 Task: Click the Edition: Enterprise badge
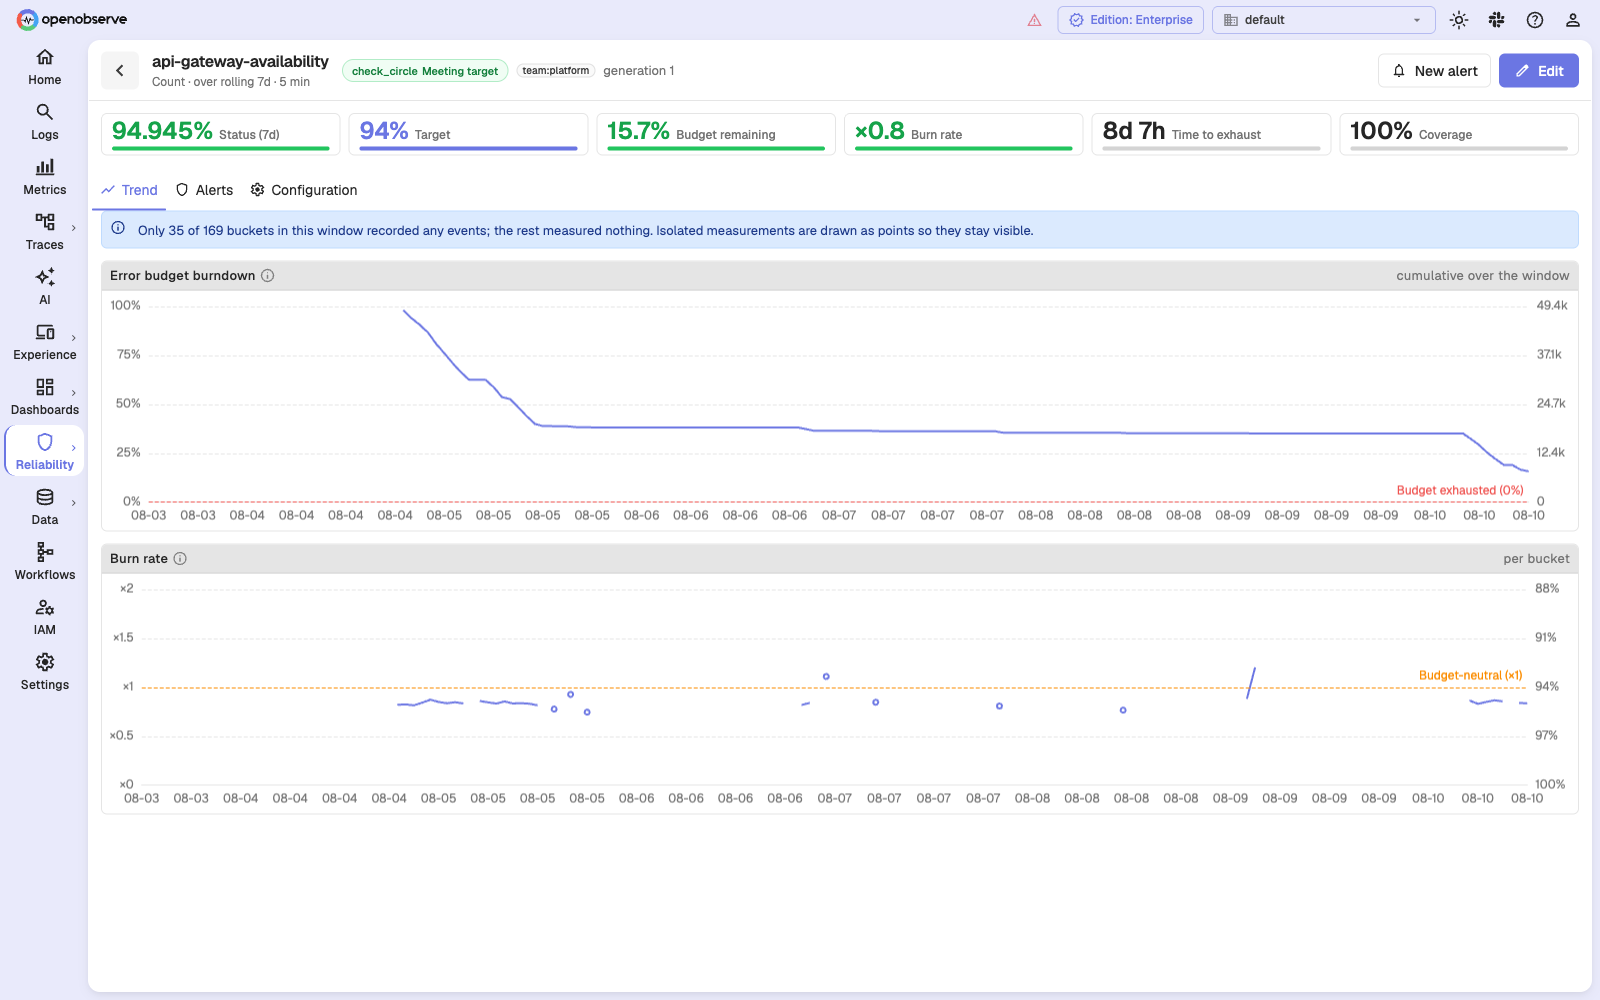(1130, 20)
